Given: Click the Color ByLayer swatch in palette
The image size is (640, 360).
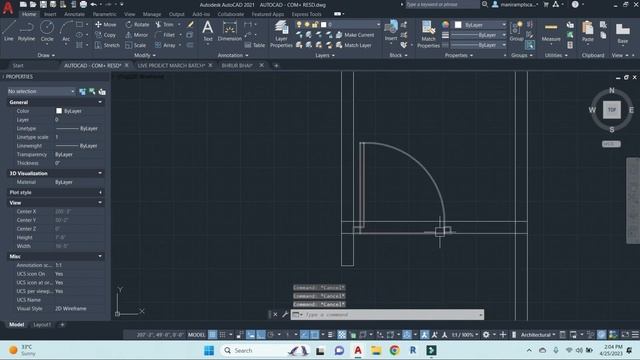Looking at the screenshot, I should tap(59, 111).
